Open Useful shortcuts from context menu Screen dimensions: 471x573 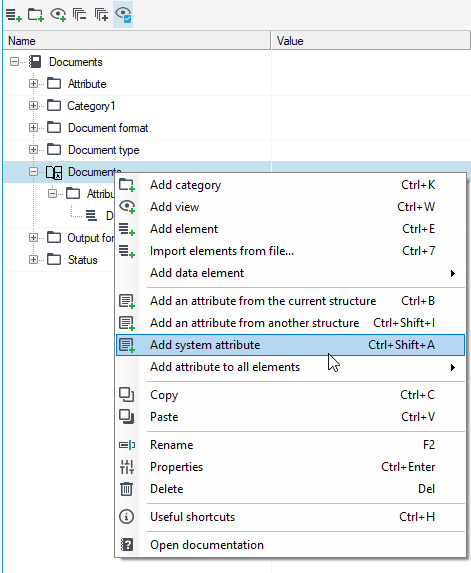click(290, 517)
